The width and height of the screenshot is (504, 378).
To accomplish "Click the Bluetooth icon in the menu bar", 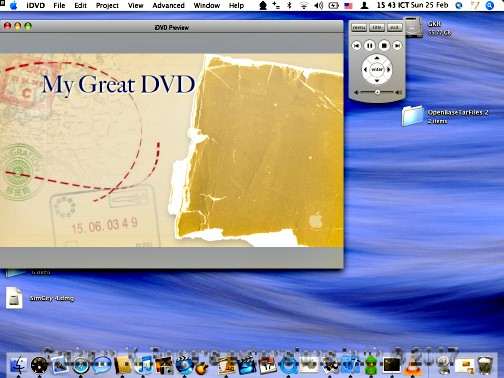I will 289,5.
